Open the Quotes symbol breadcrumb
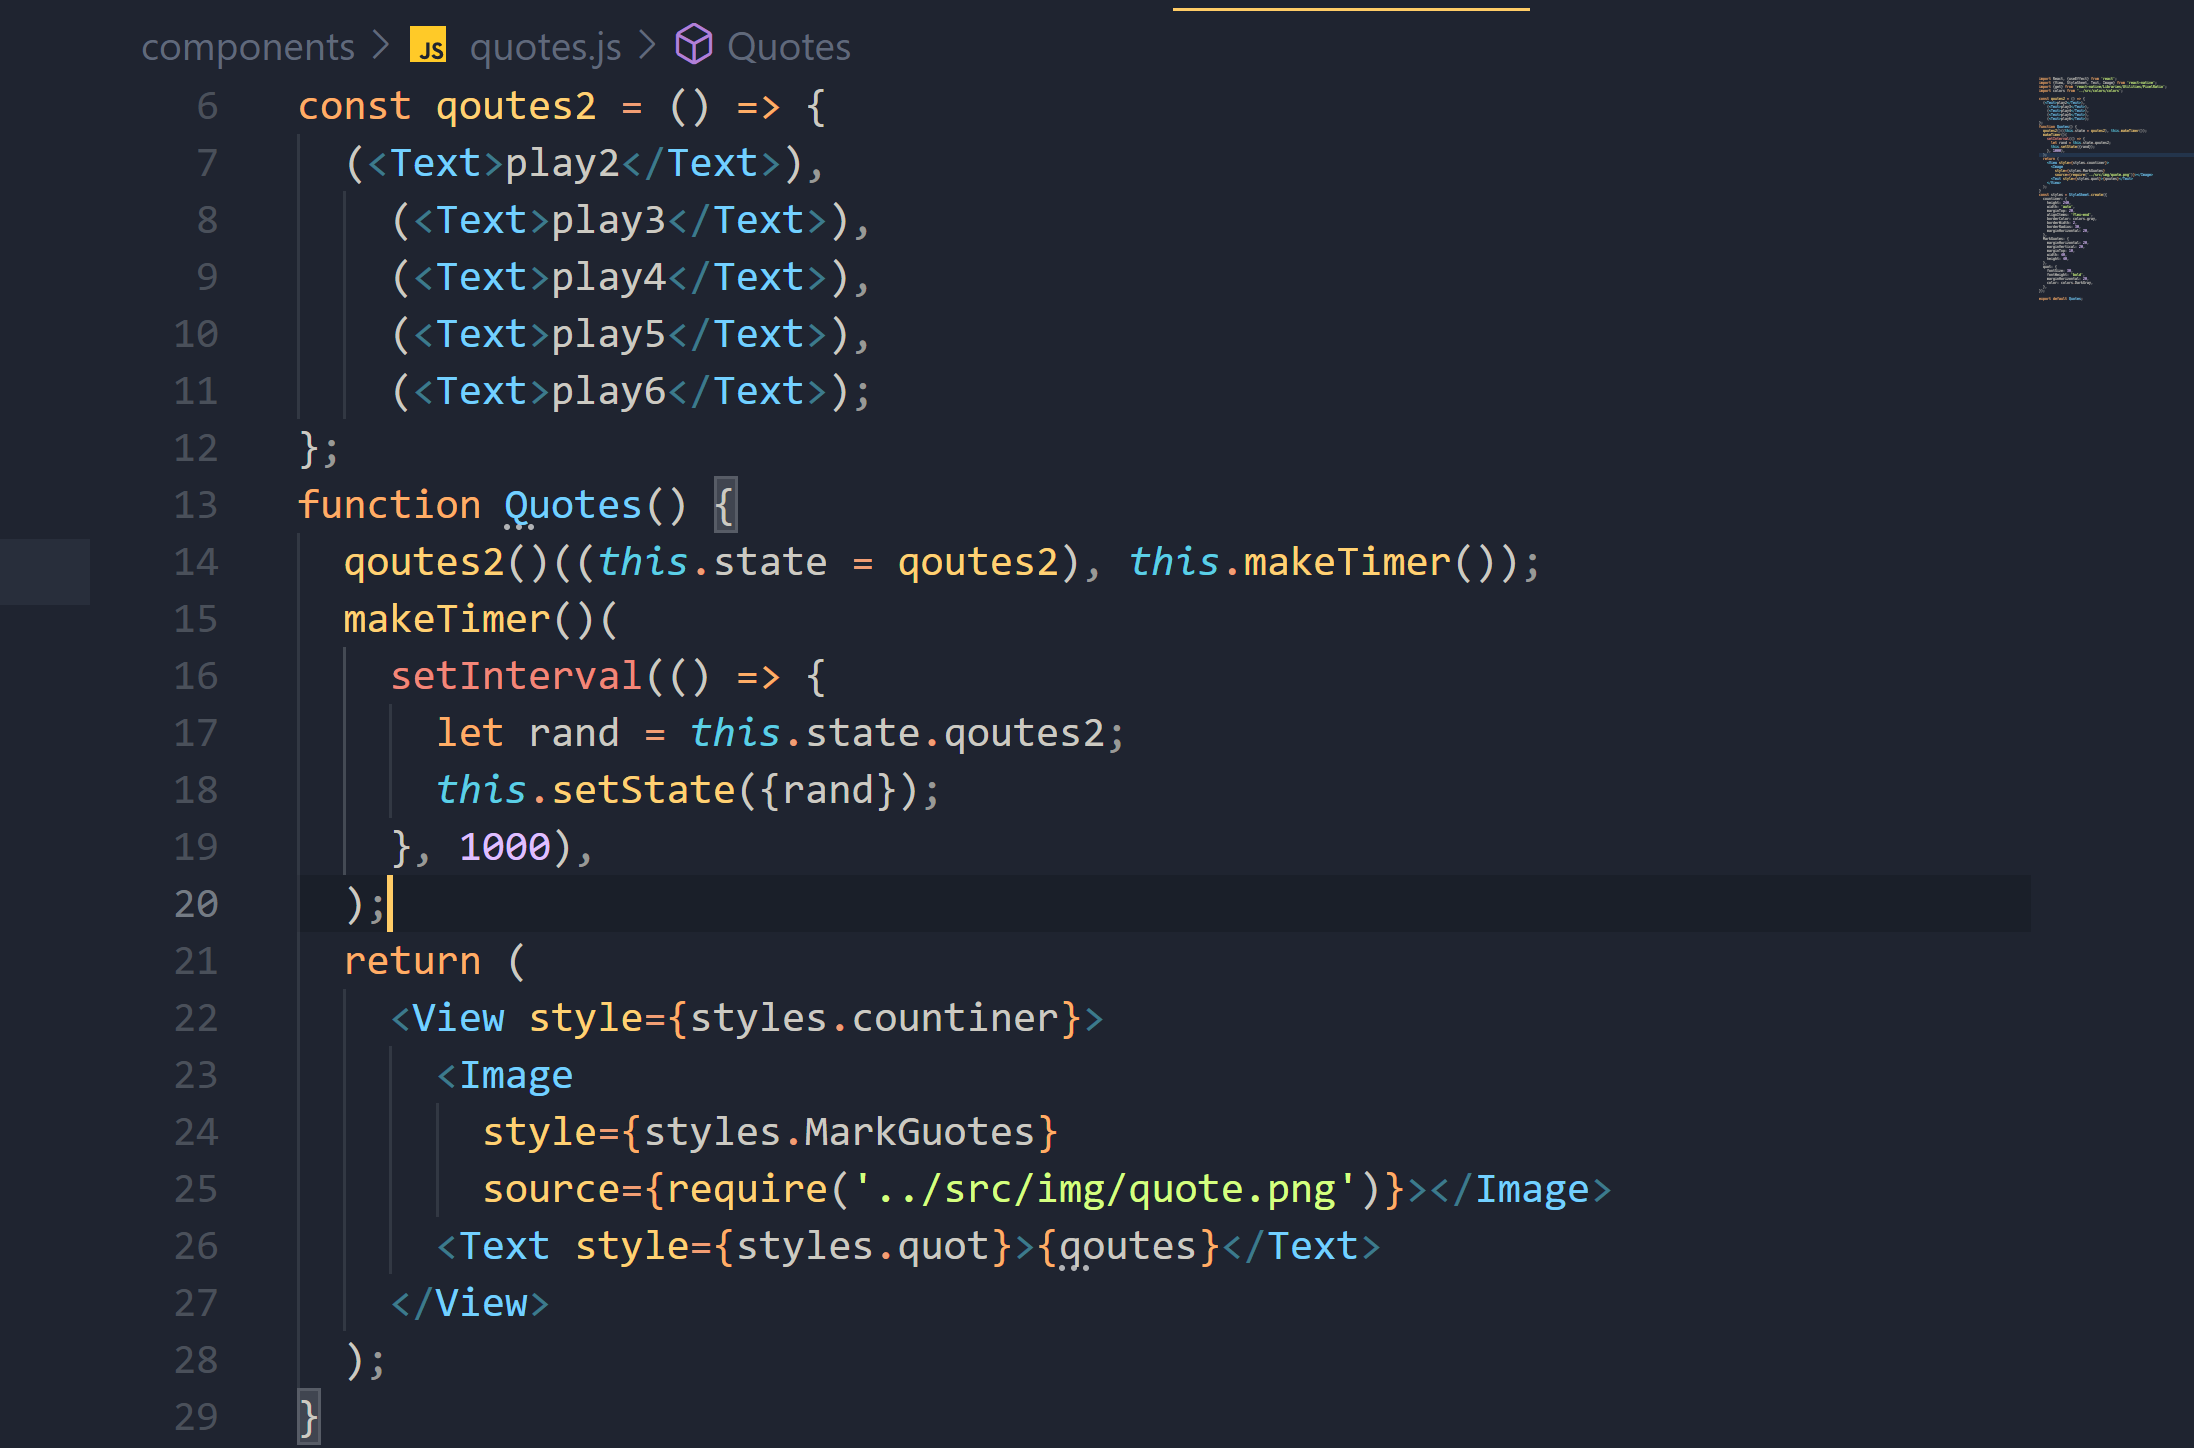Image resolution: width=2194 pixels, height=1448 pixels. (x=789, y=47)
